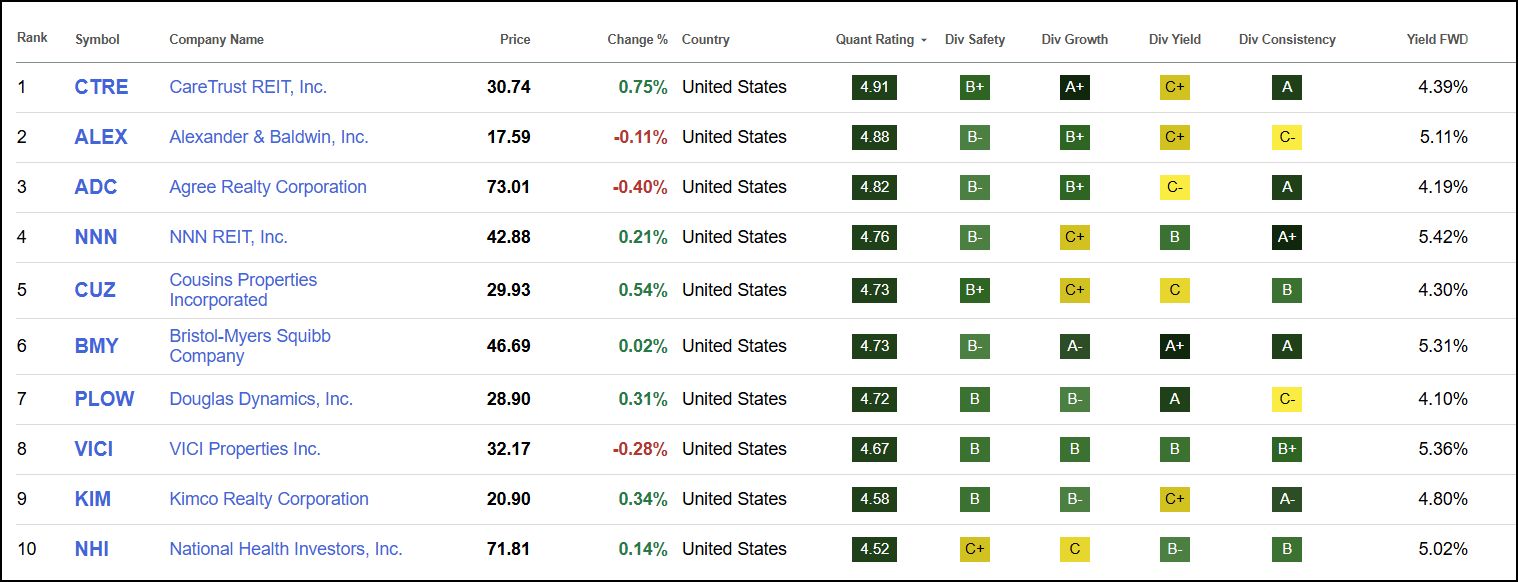1518x582 pixels.
Task: Open KIM's 4.58 Quant Rating badge
Action: (873, 499)
